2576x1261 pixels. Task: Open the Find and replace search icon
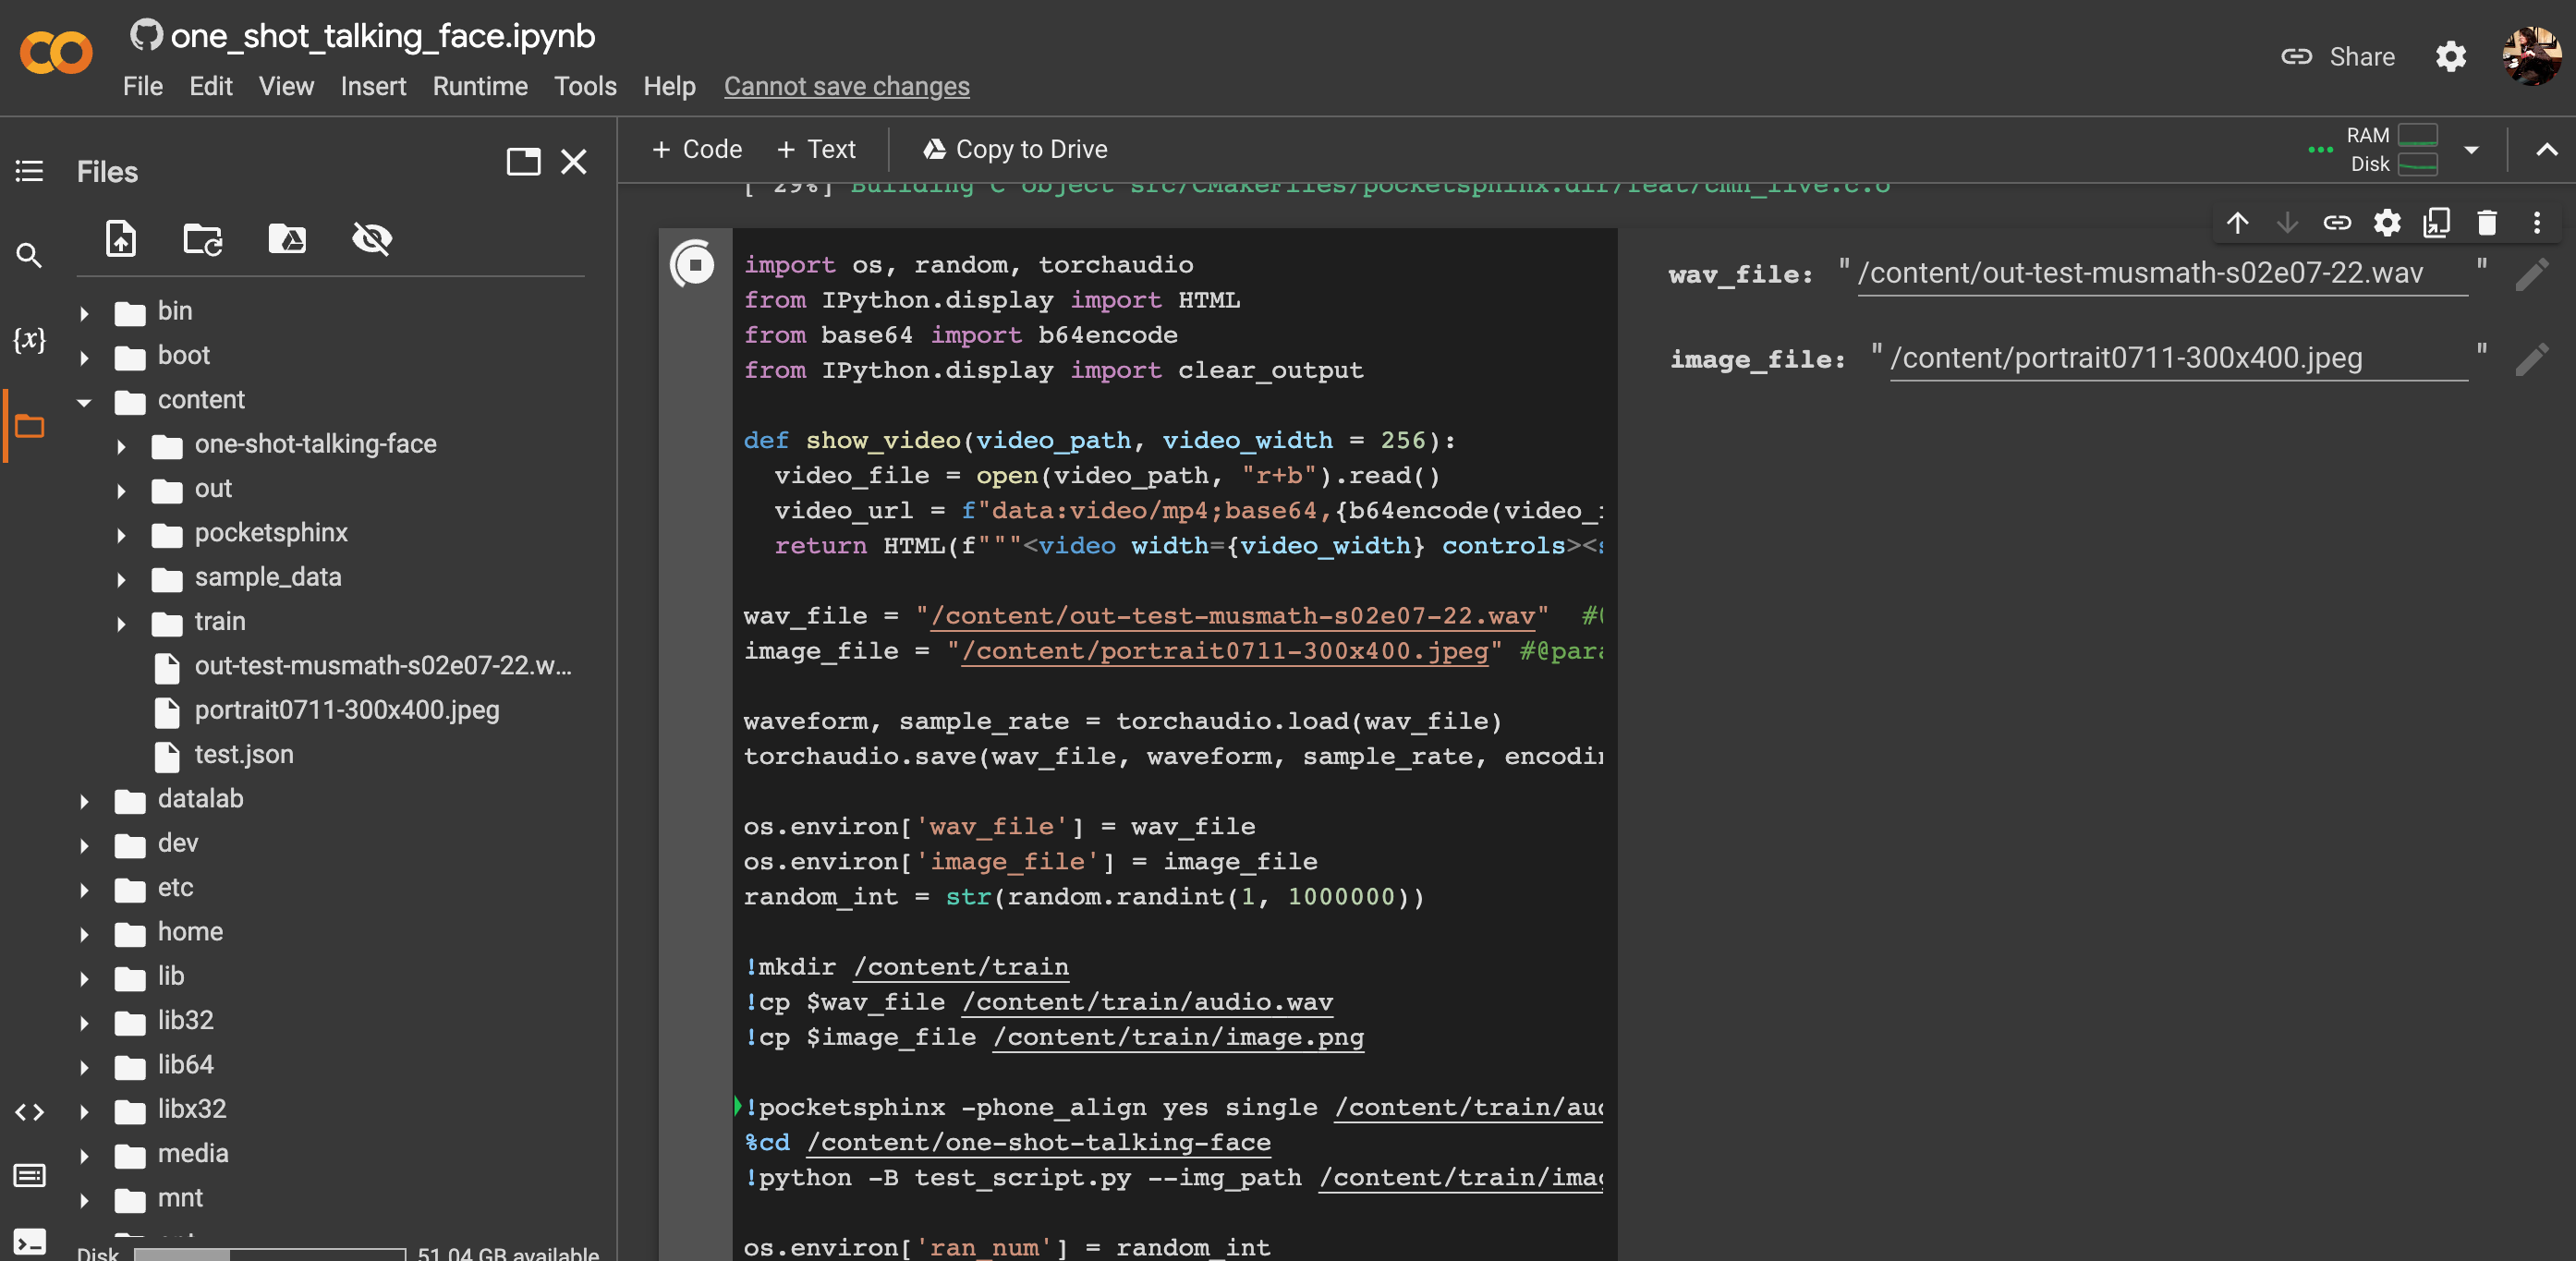[x=29, y=256]
